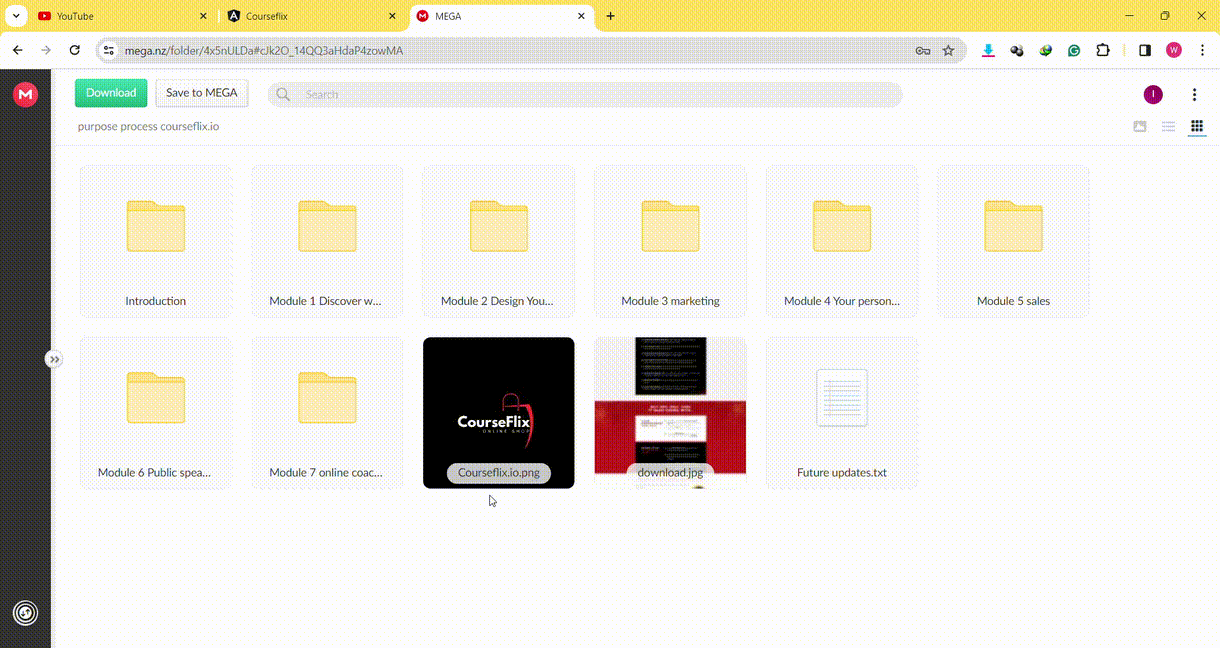Open the user avatar account menu
This screenshot has height=648, width=1220.
(x=1153, y=95)
